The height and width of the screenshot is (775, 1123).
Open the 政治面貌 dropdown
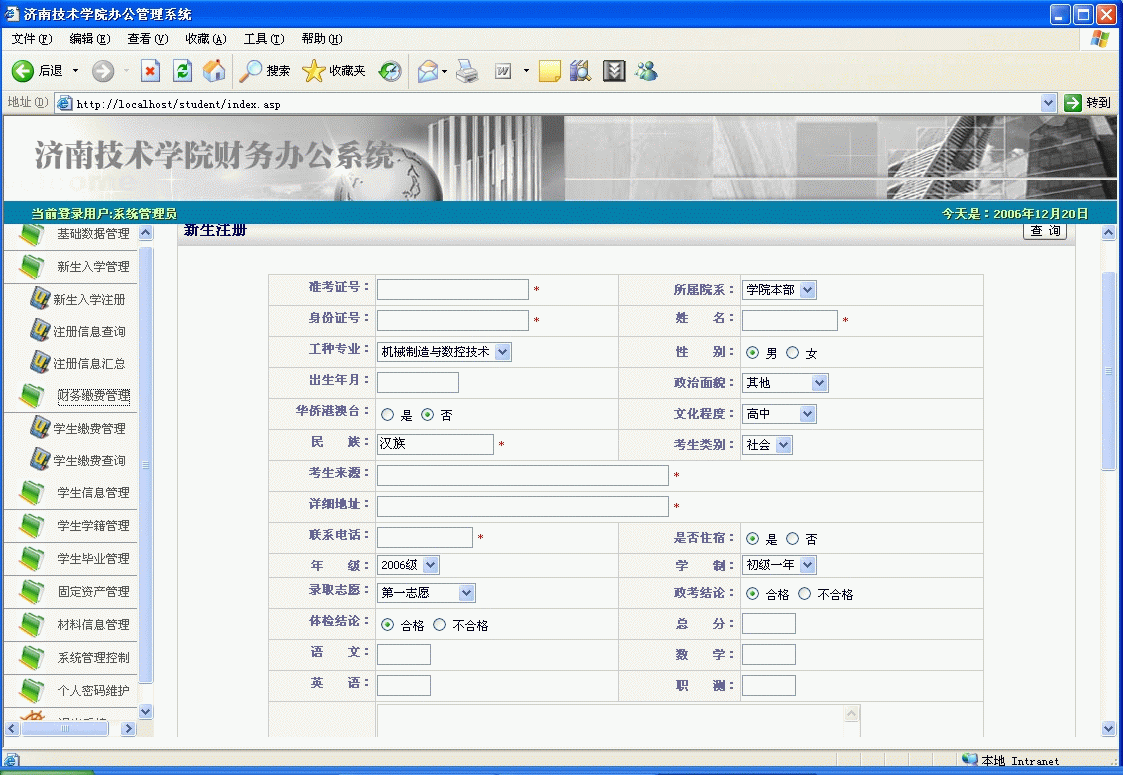tap(785, 382)
